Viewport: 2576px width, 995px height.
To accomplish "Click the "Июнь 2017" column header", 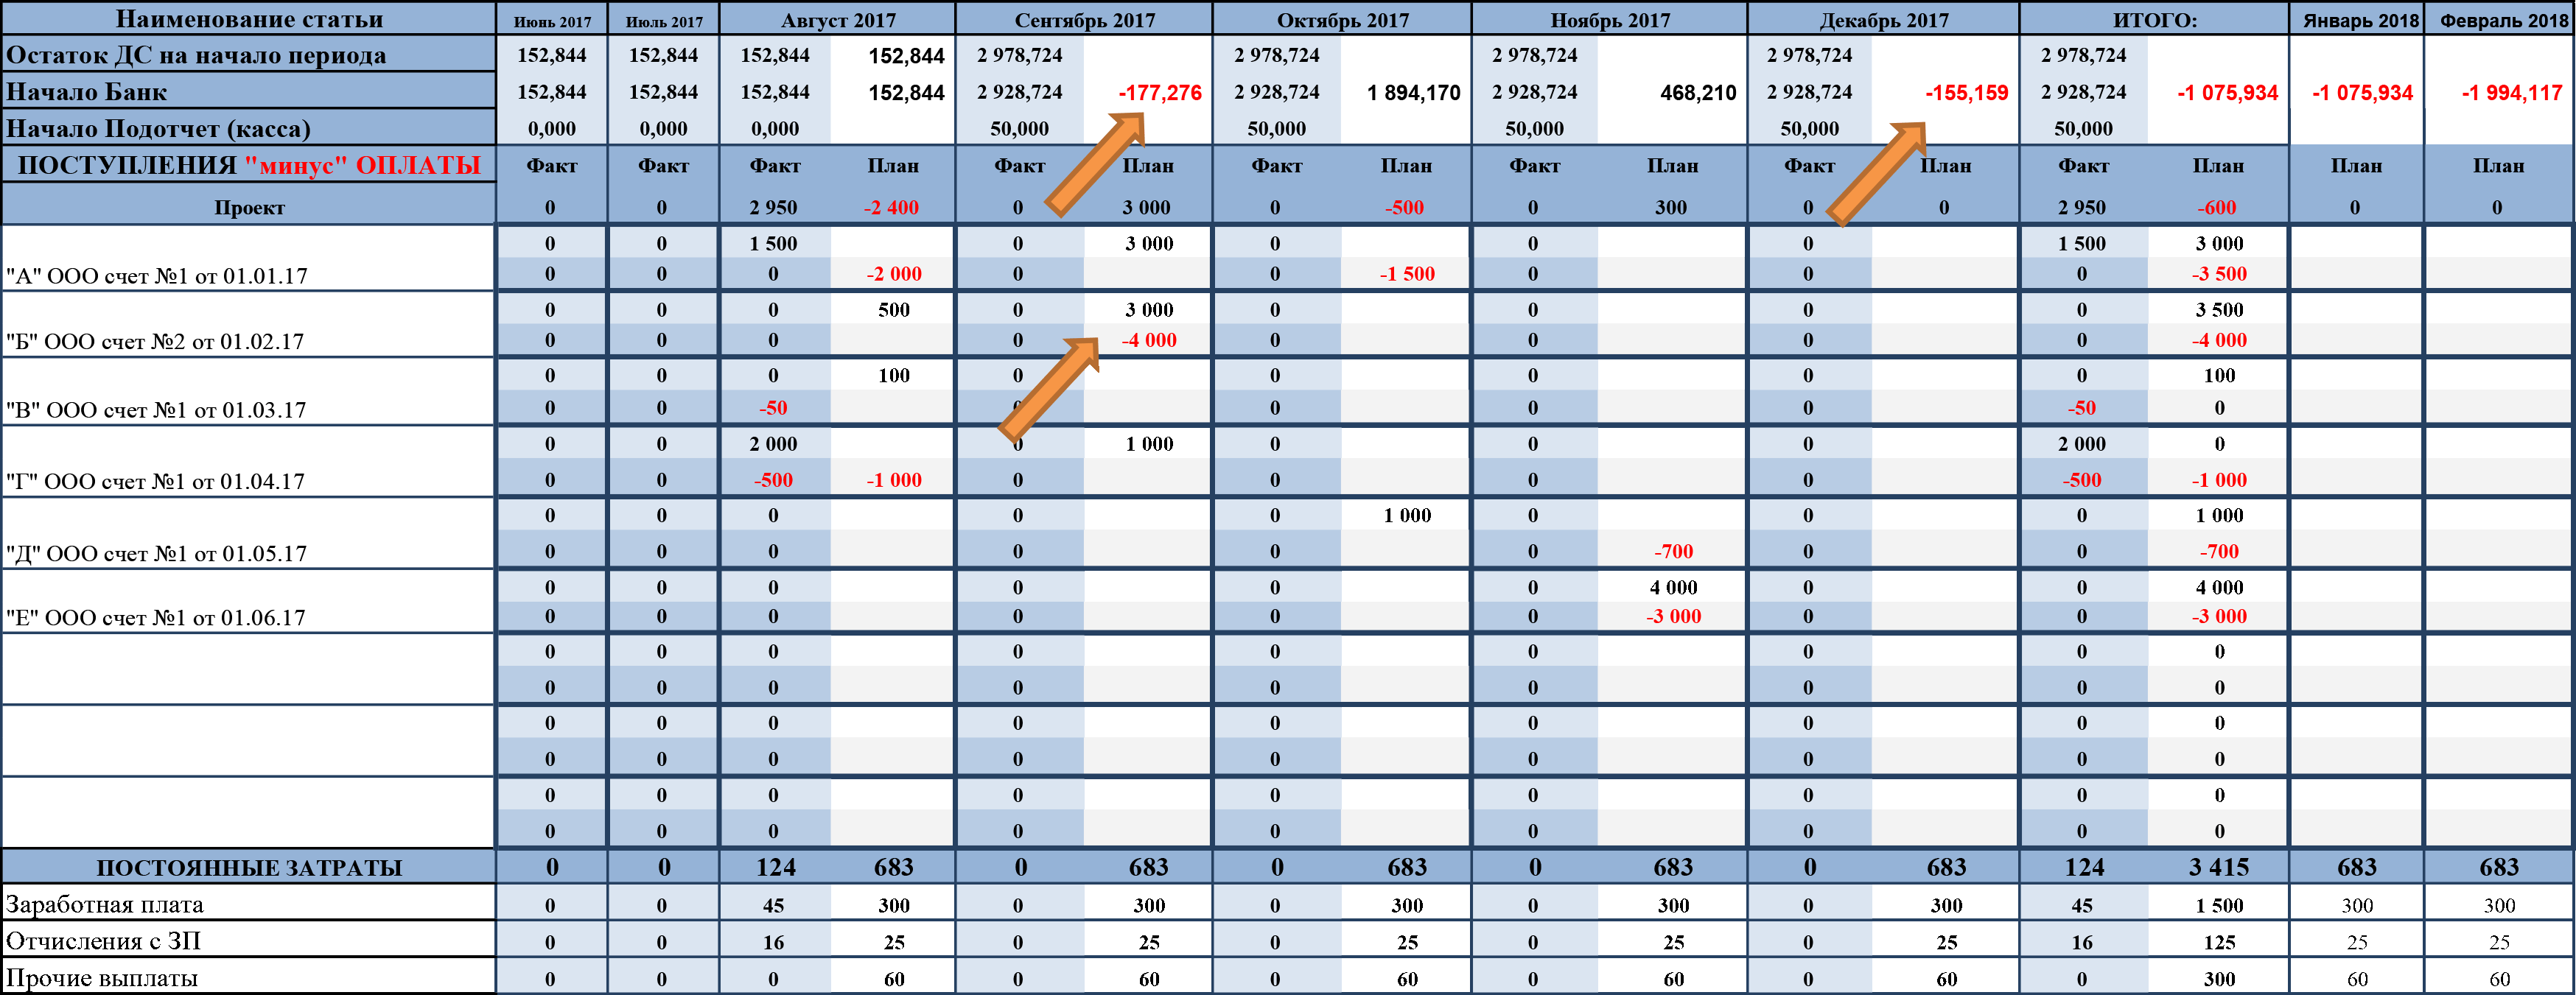I will coord(552,20).
